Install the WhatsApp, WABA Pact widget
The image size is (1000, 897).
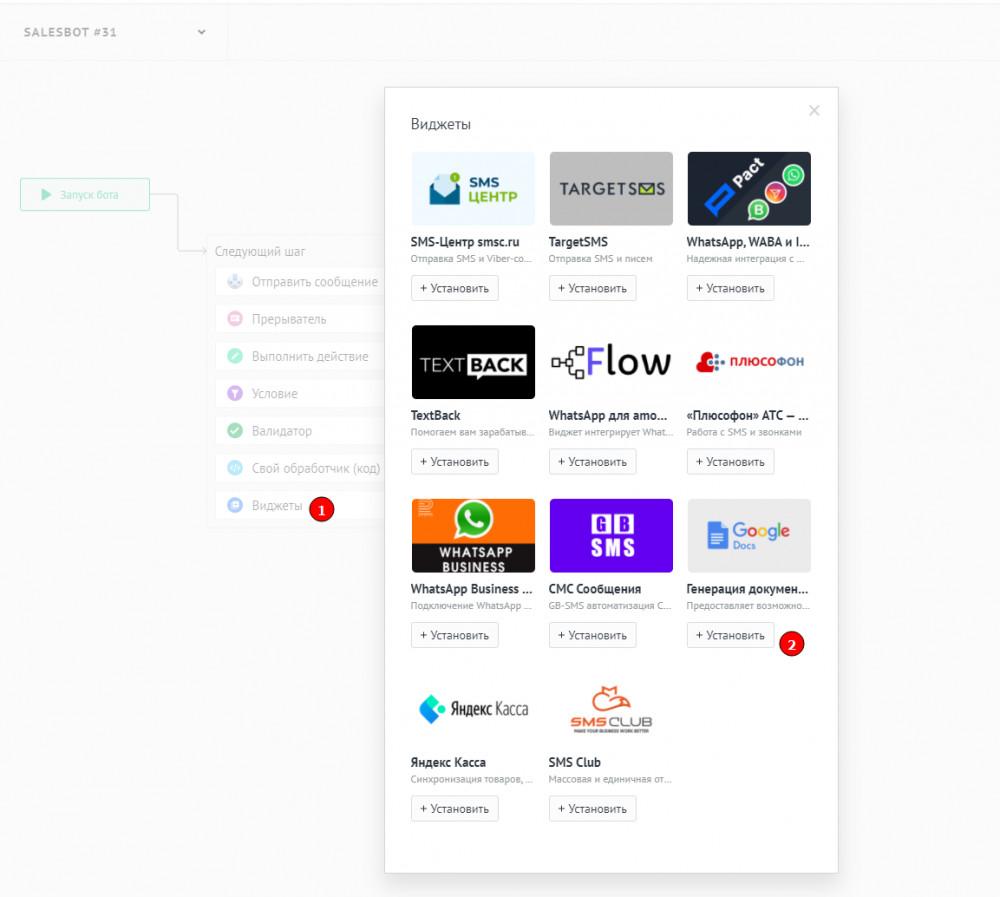point(730,288)
